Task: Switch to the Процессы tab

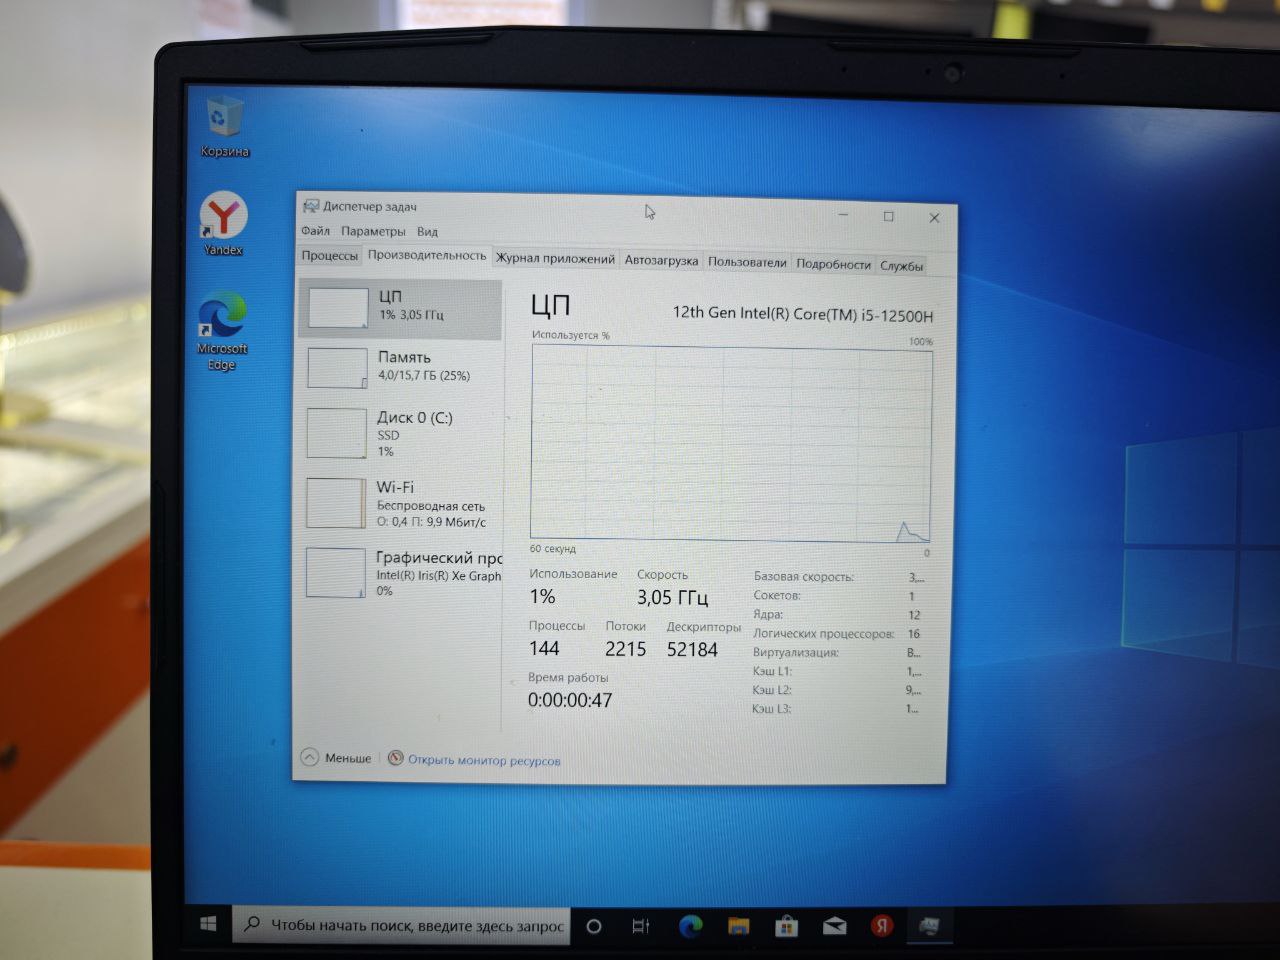Action: click(x=330, y=256)
